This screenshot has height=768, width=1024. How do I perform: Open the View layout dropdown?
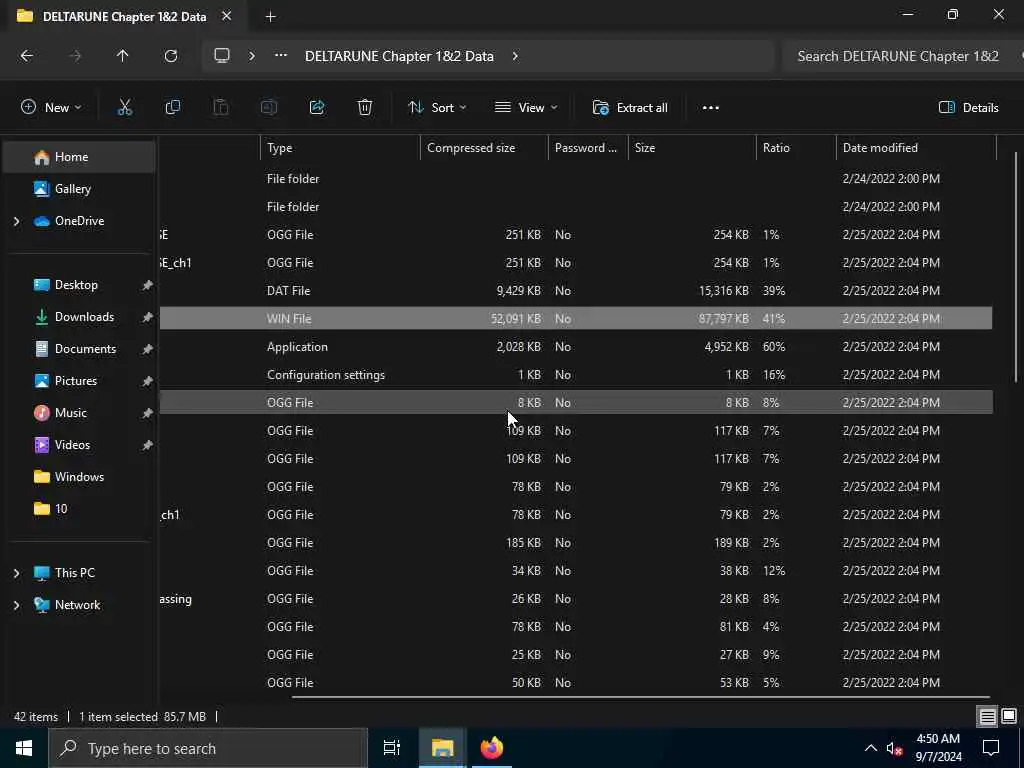tap(526, 108)
